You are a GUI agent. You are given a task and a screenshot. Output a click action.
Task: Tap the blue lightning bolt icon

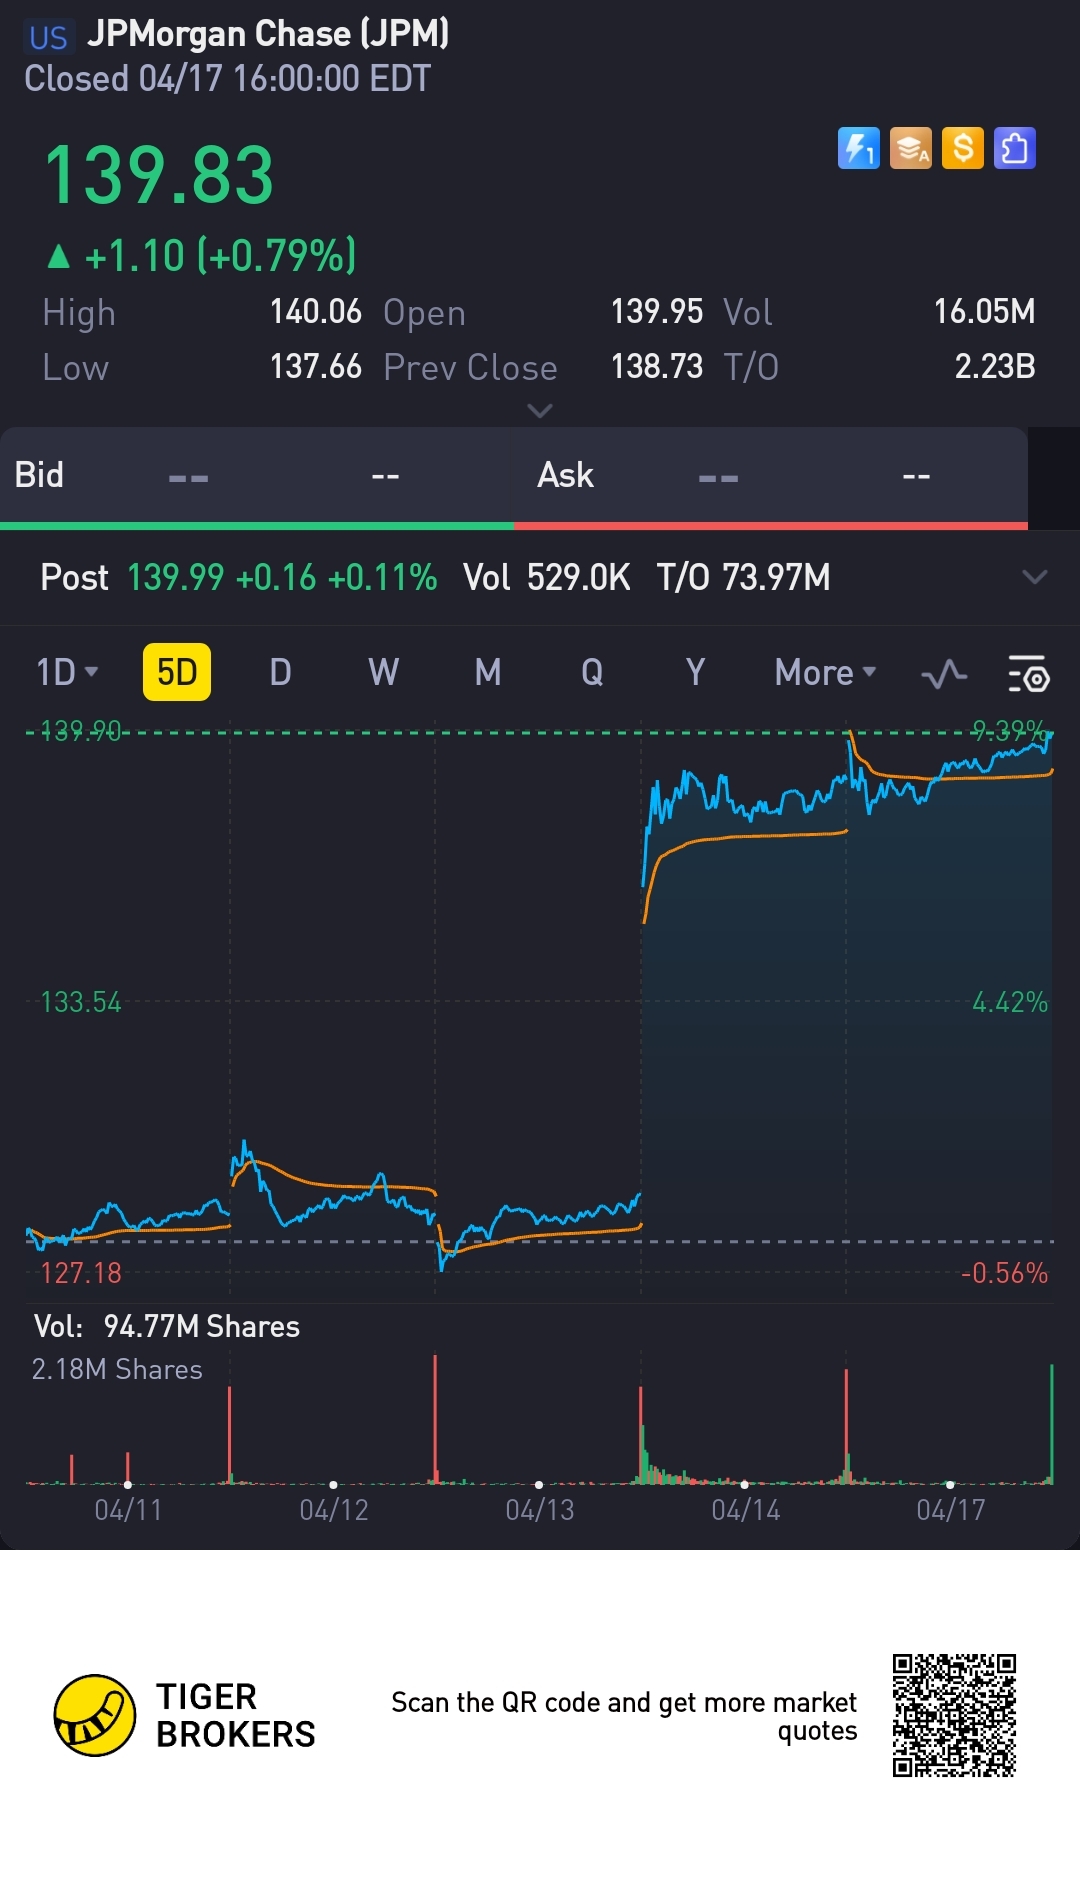click(x=858, y=149)
